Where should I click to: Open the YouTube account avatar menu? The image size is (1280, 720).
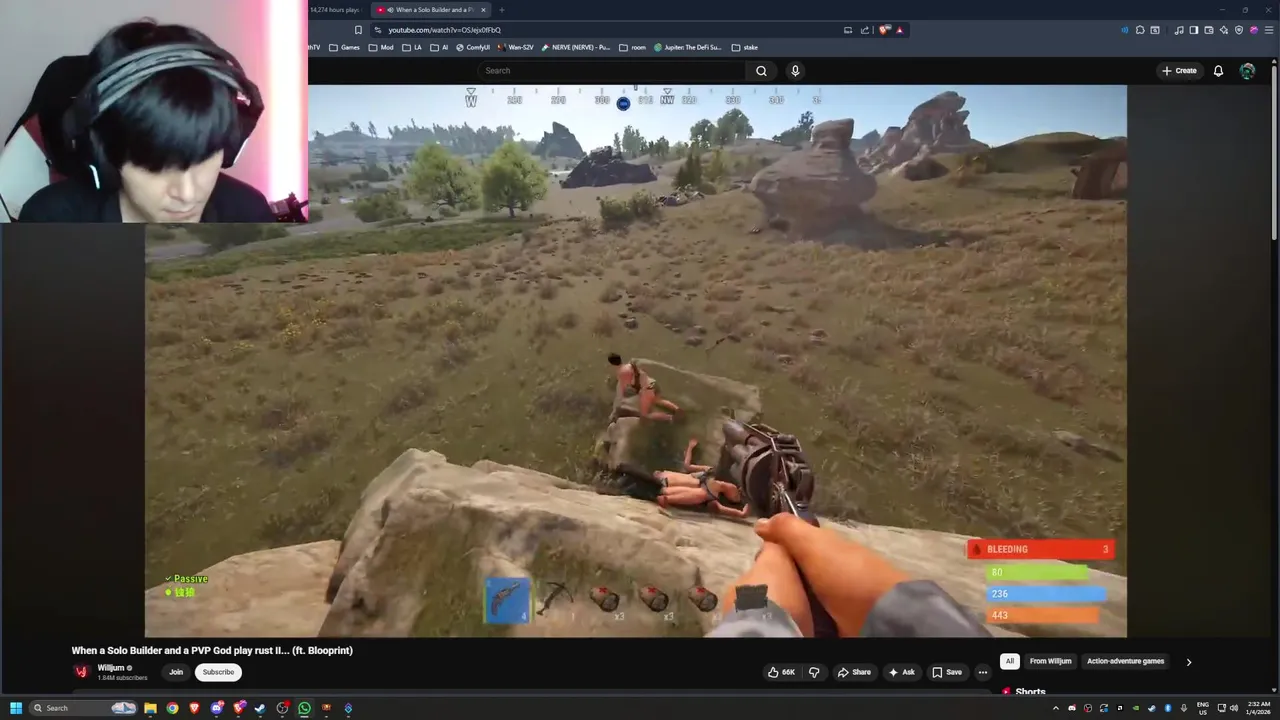pyautogui.click(x=1247, y=71)
